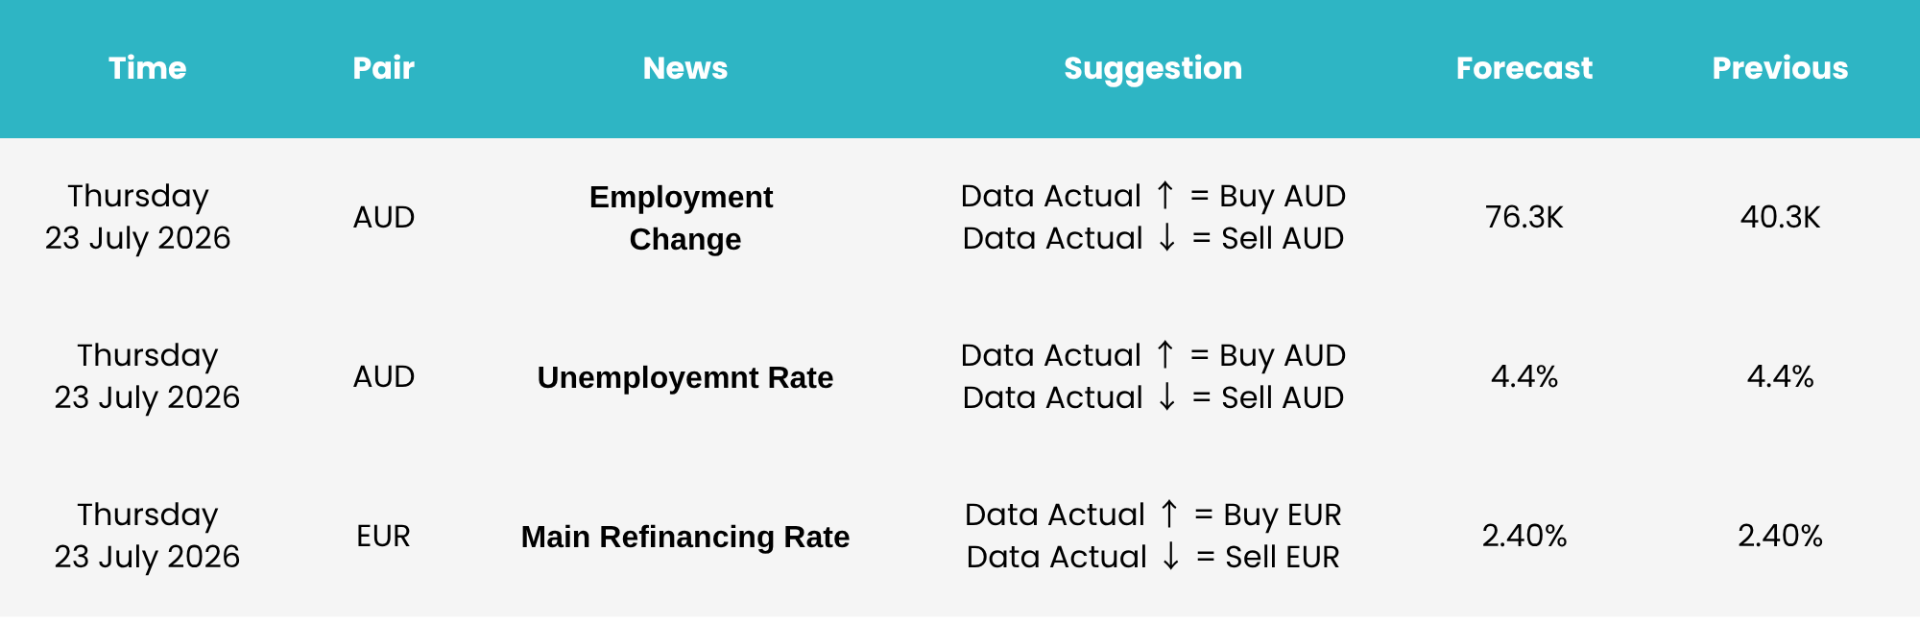Screen dimensions: 1920x623
Task: Select the down arrow in Unemployment Rate row
Action: (1167, 396)
